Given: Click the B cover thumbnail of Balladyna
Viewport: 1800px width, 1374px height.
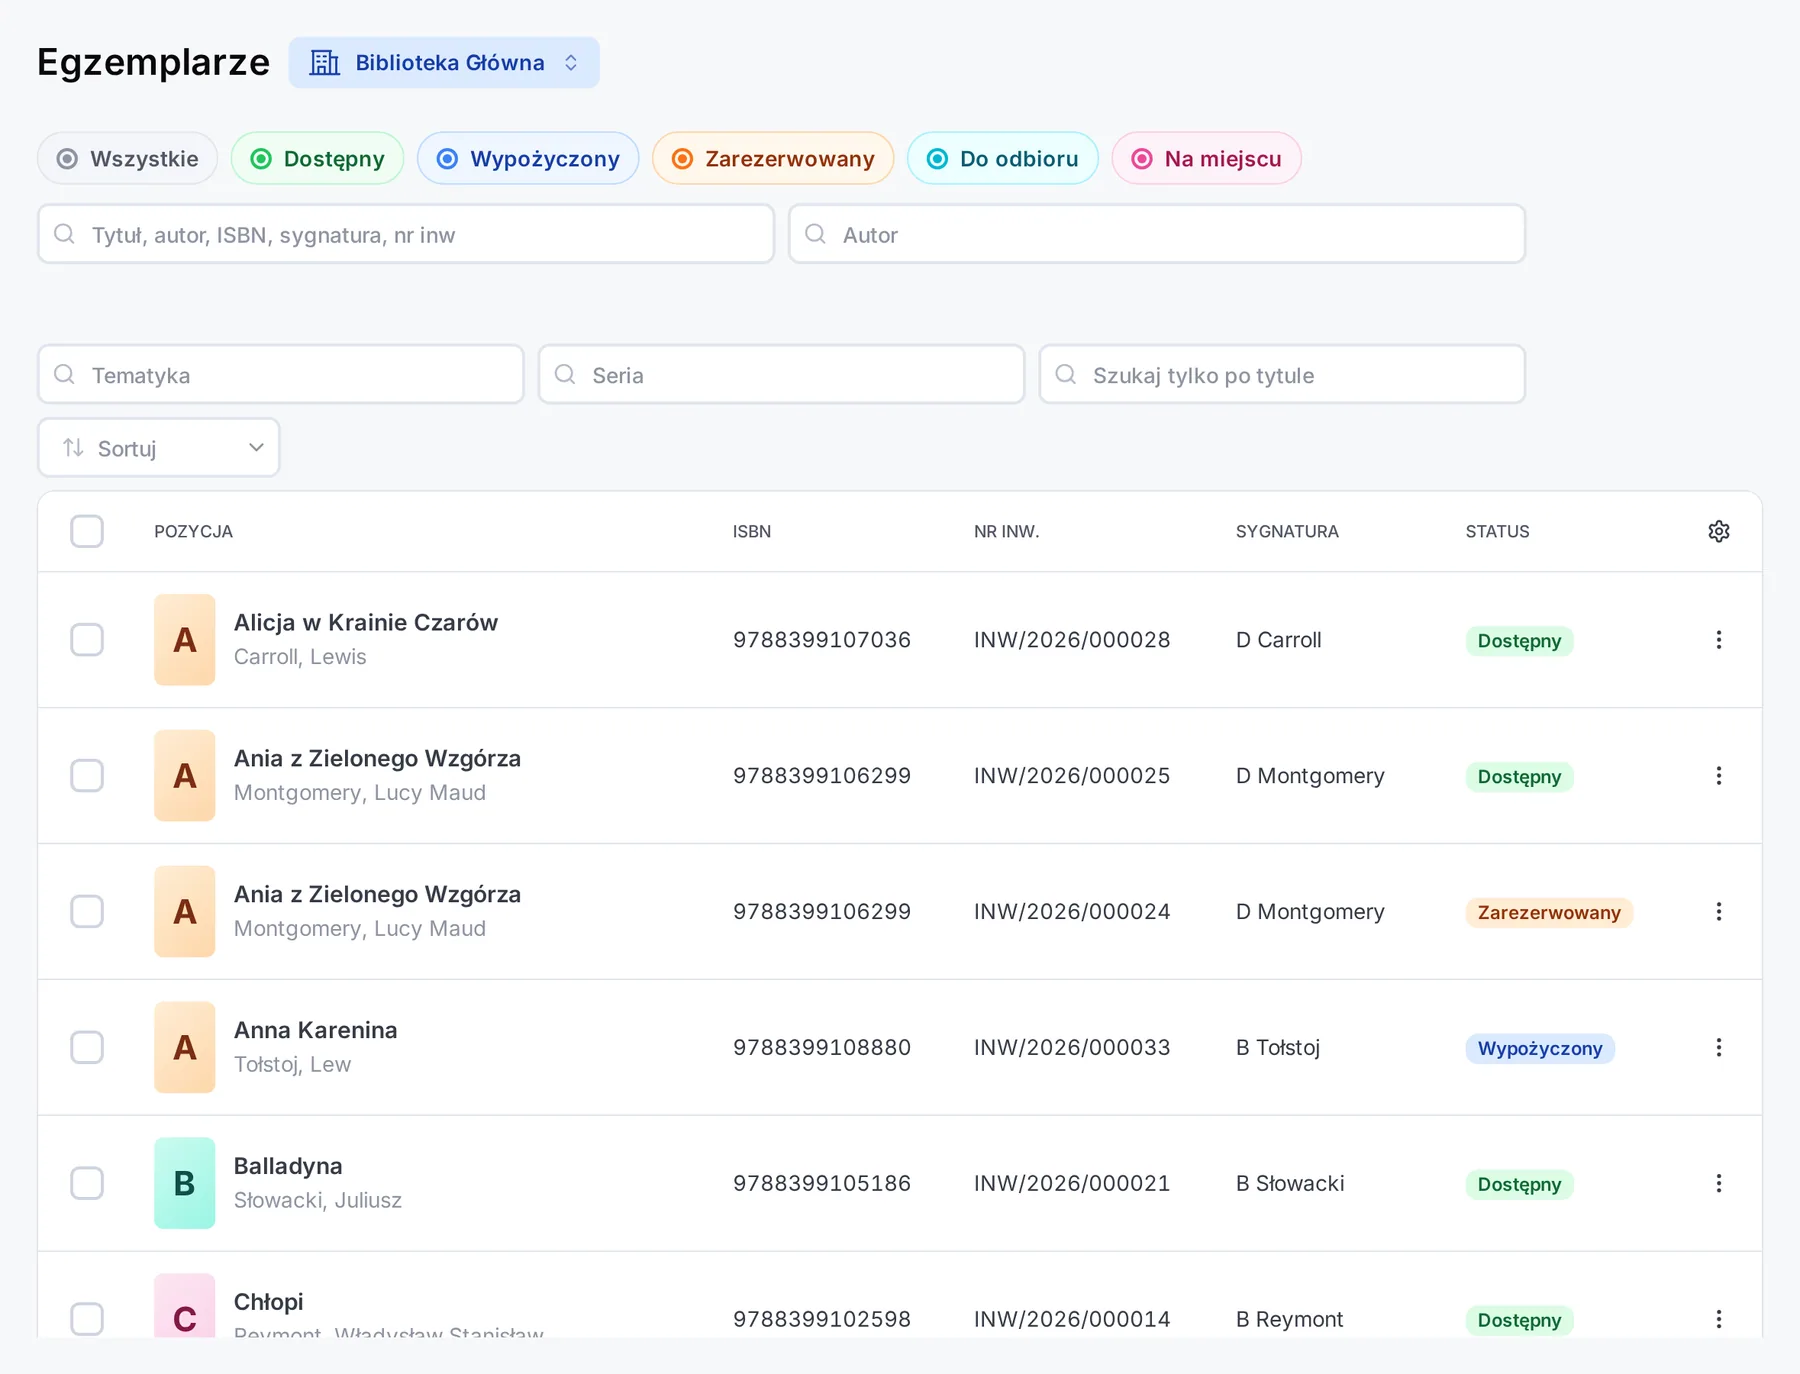Looking at the screenshot, I should point(185,1183).
